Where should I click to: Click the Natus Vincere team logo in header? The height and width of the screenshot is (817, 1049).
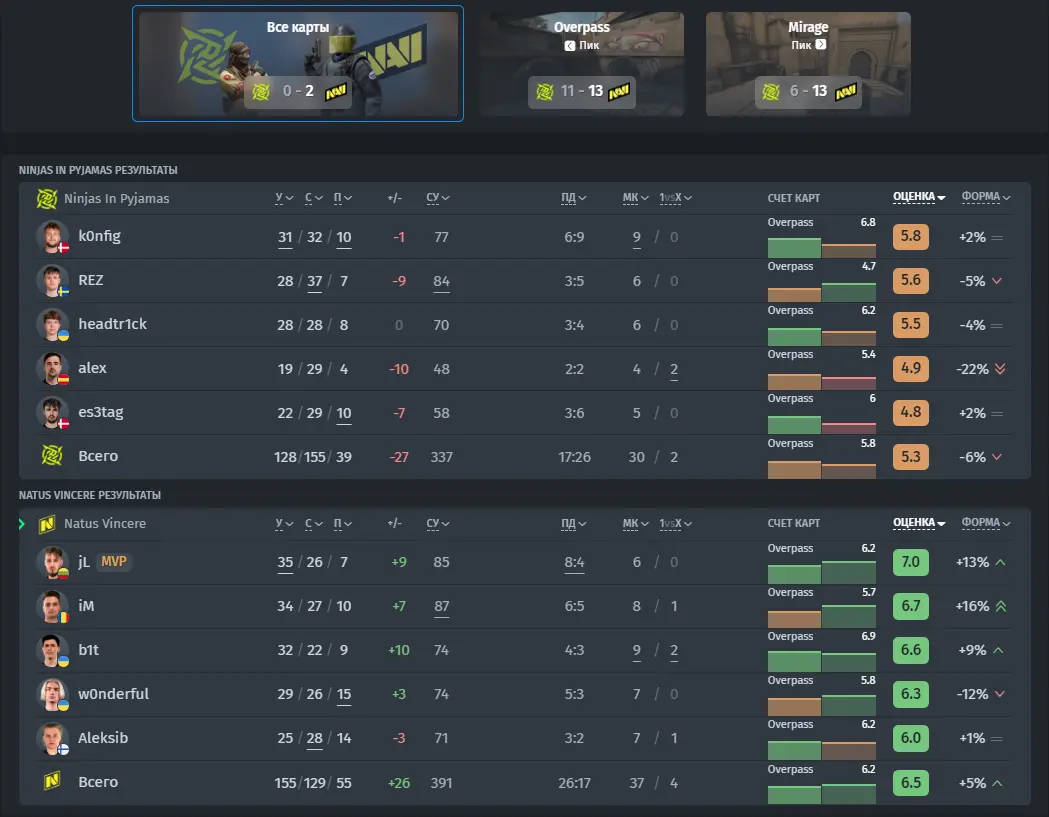[x=47, y=524]
